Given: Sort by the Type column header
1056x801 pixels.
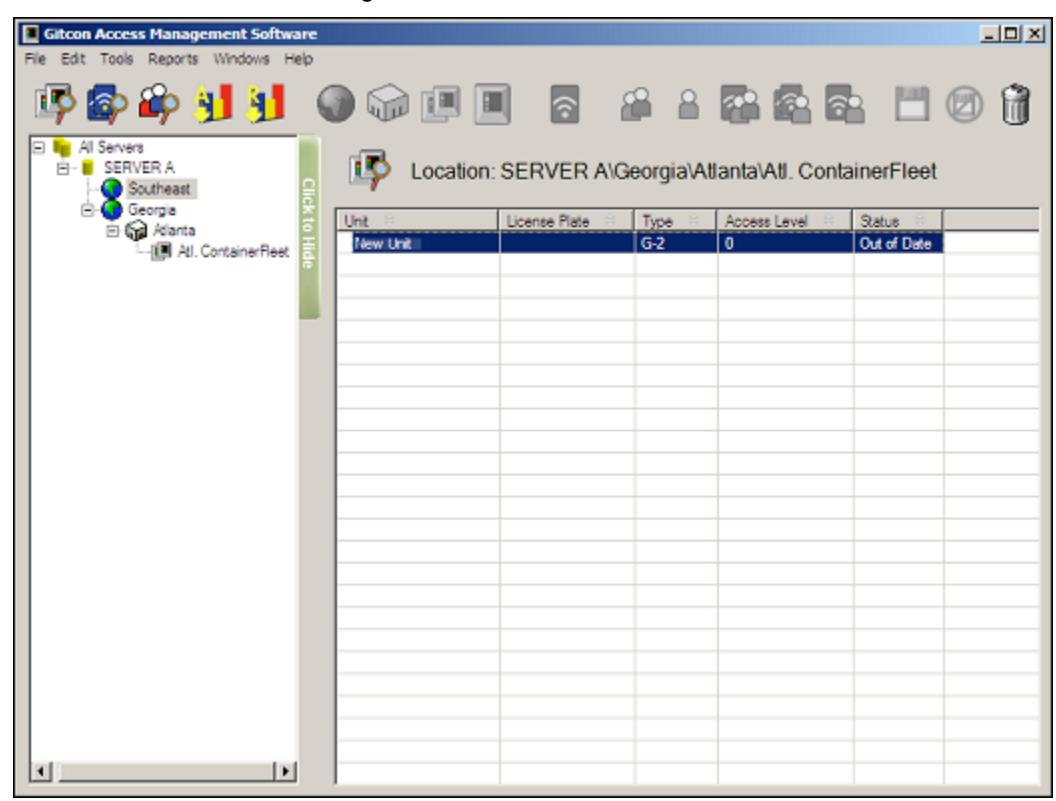Looking at the screenshot, I should [675, 221].
